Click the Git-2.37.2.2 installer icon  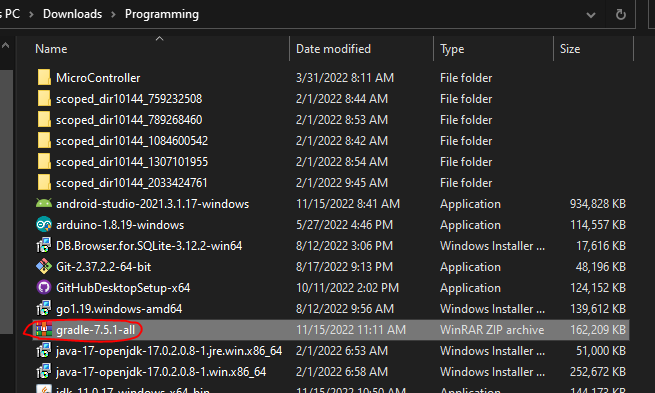pyautogui.click(x=44, y=266)
